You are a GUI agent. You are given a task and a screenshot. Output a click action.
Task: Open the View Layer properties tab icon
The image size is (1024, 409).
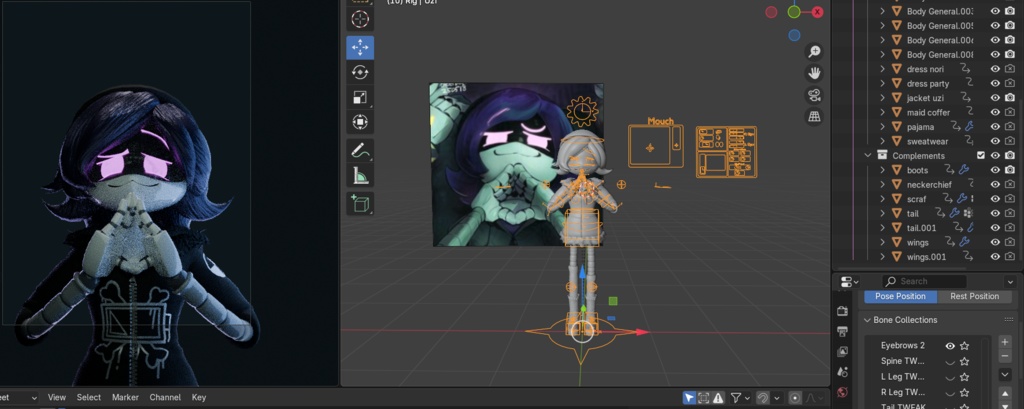[842, 352]
